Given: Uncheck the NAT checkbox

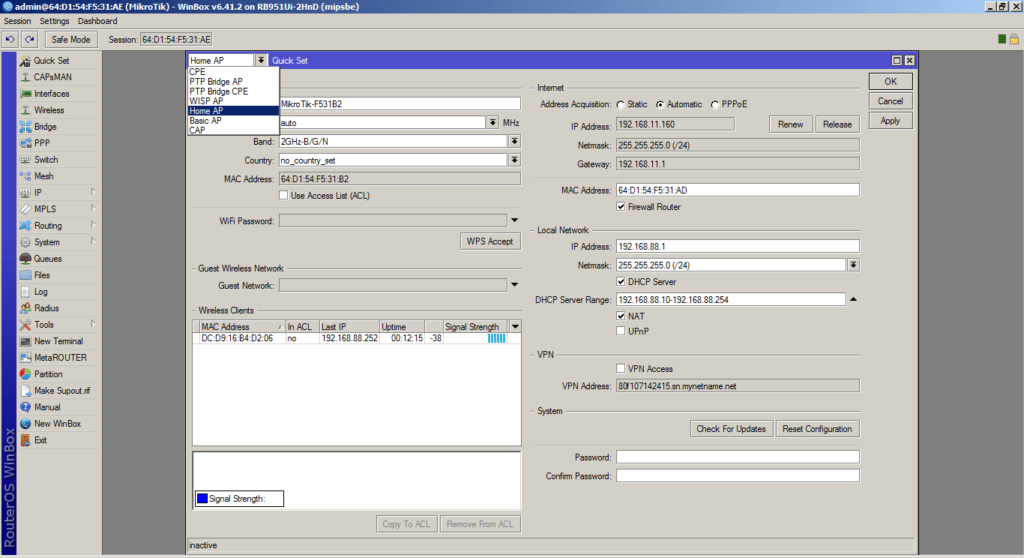Looking at the screenshot, I should coord(621,315).
